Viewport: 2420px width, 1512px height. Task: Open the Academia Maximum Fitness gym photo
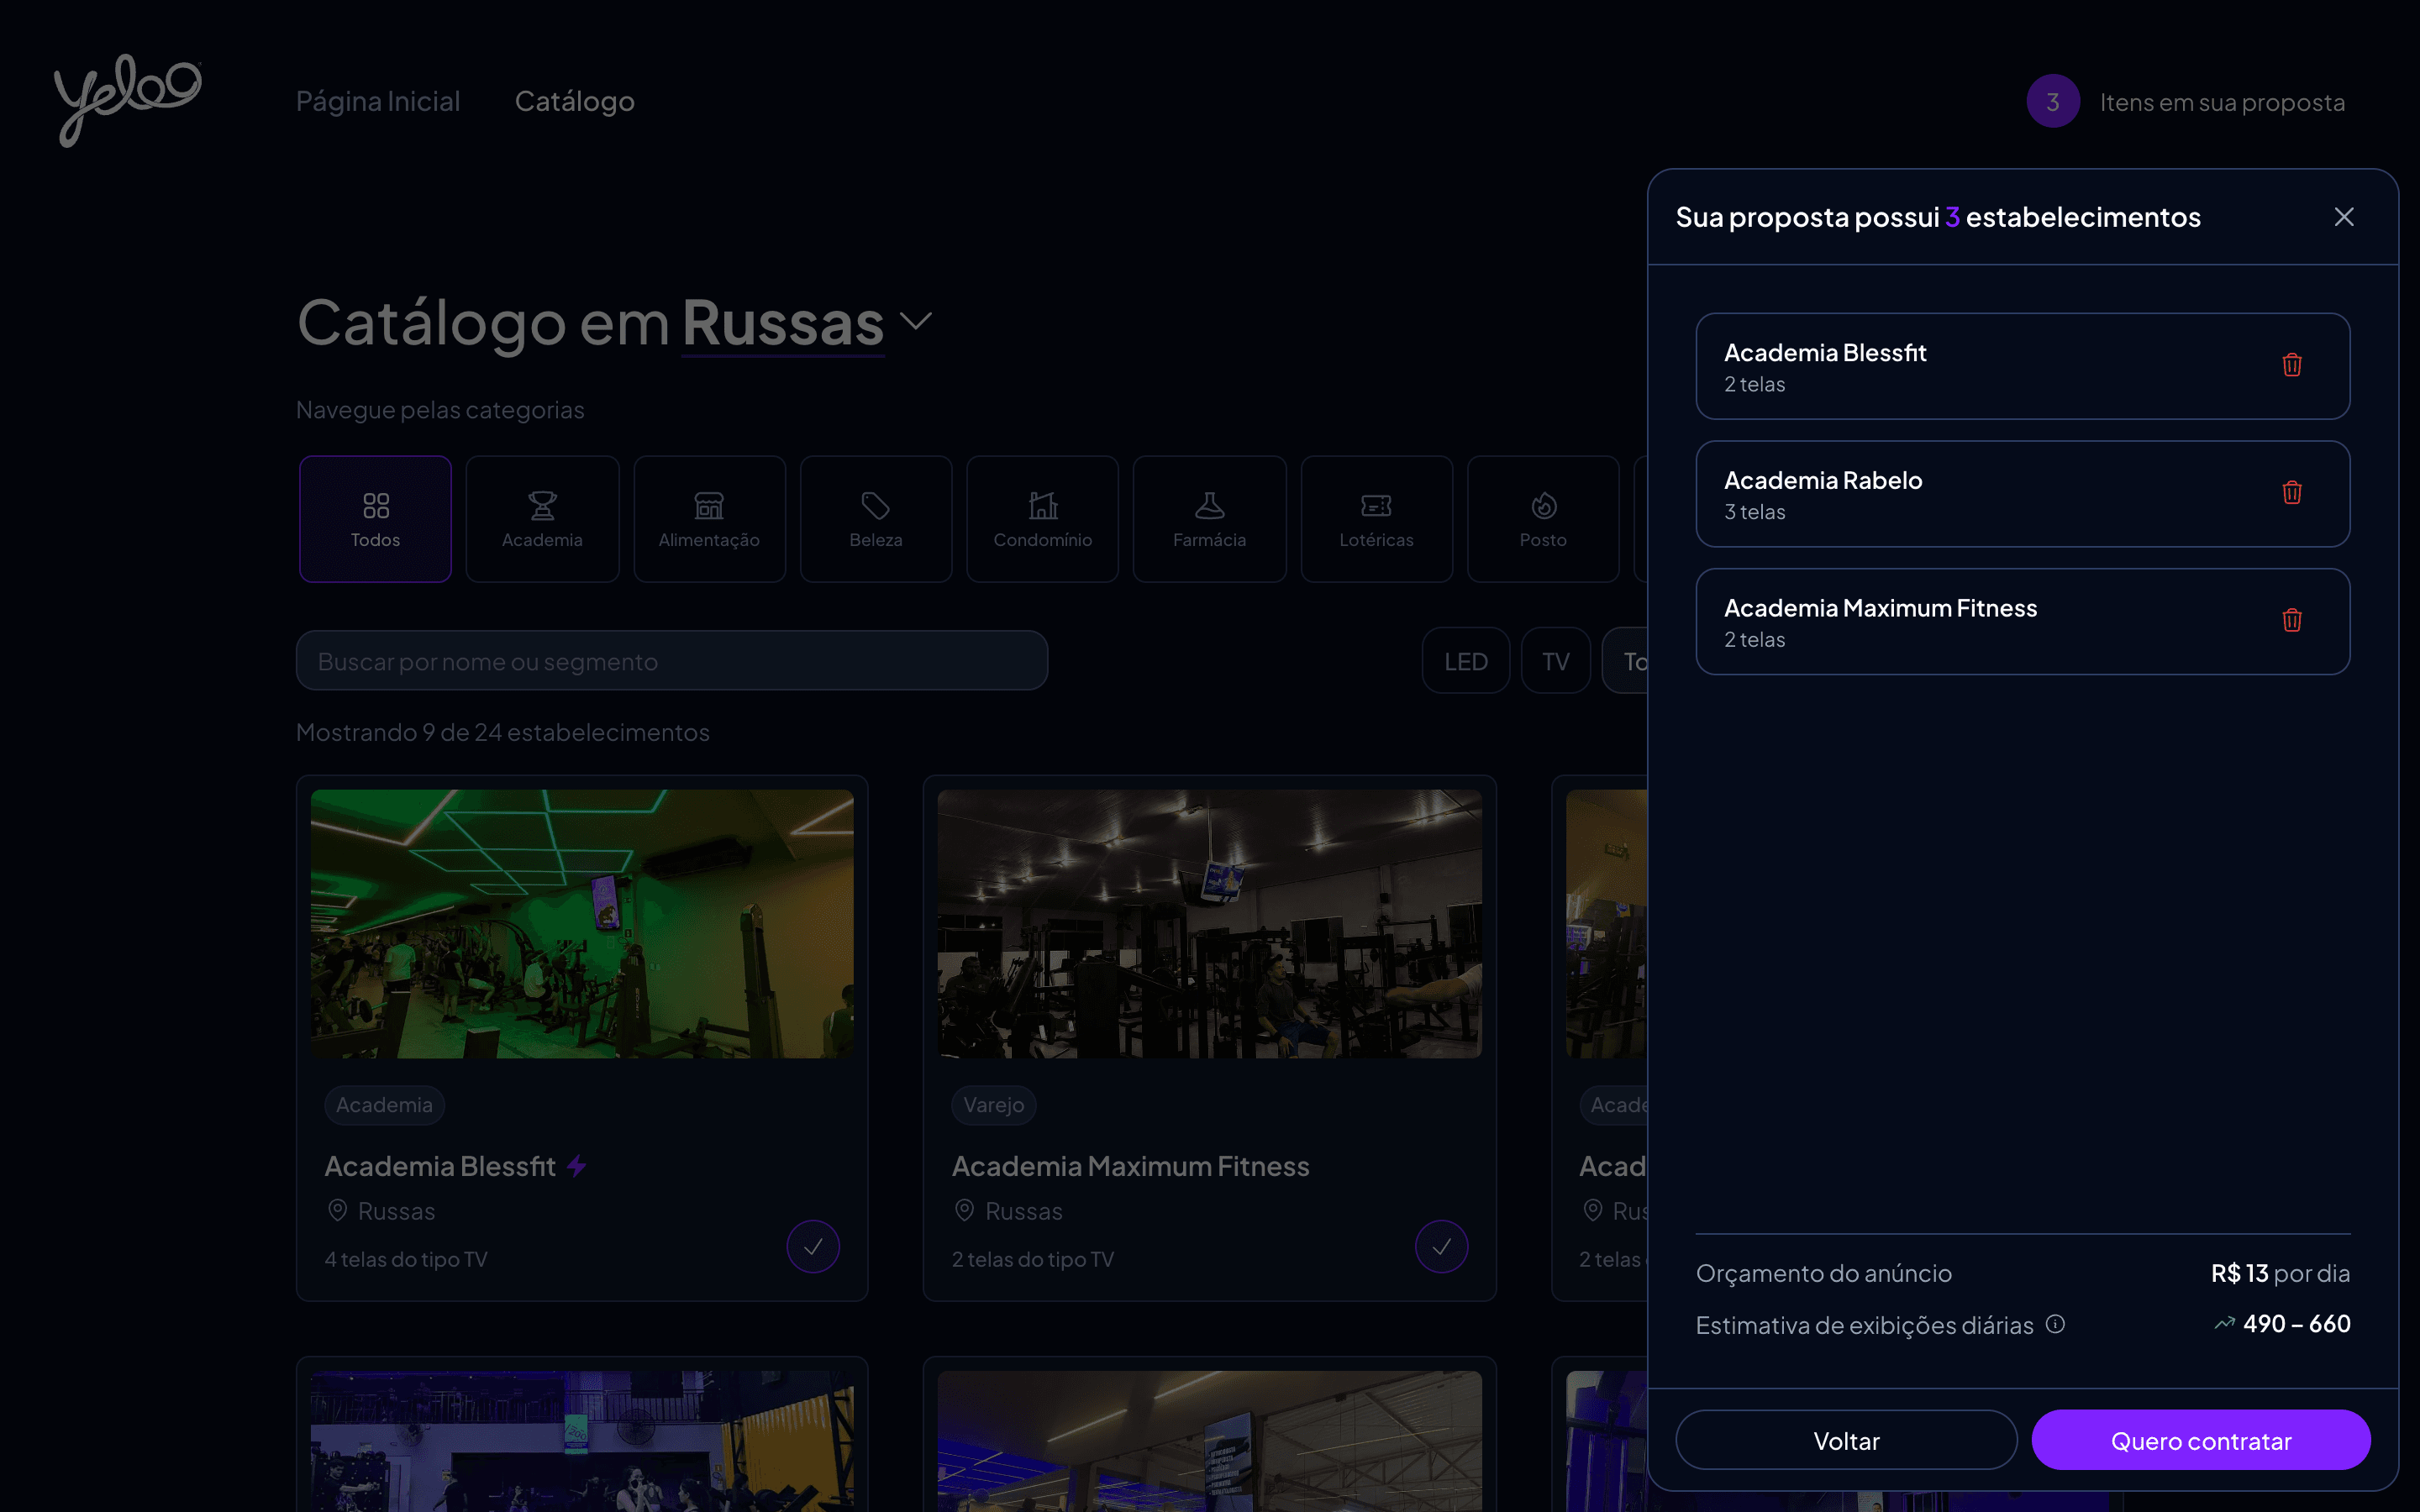(1210, 924)
